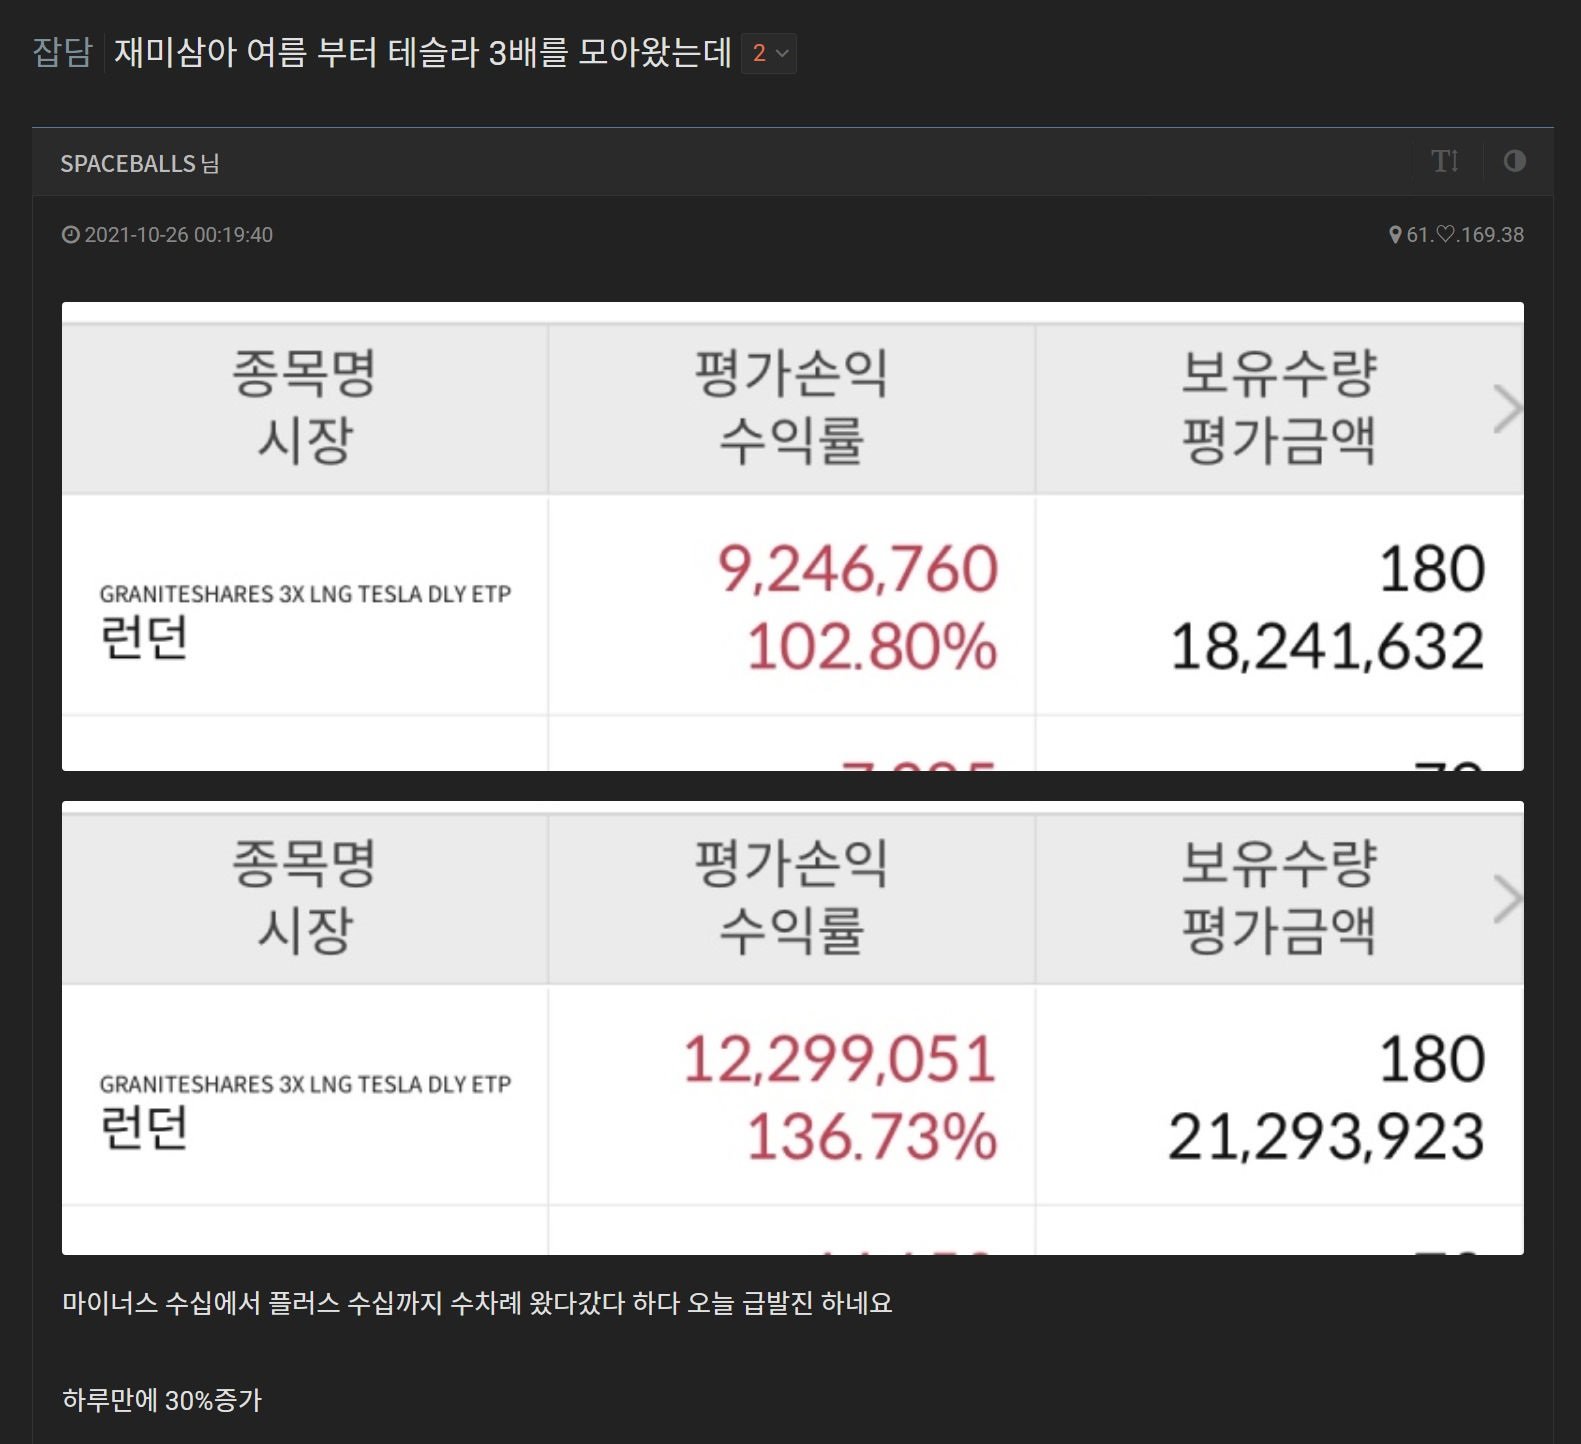Click the 종목명 시장 header in first image
This screenshot has width=1581, height=1444.
point(305,408)
